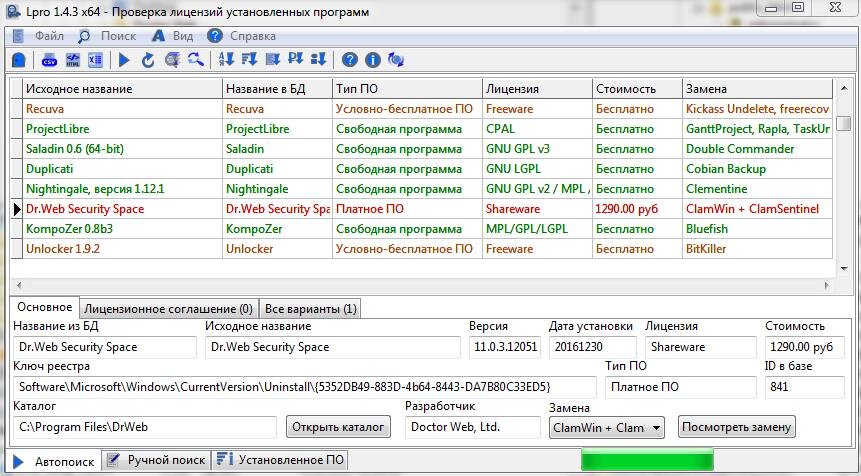This screenshot has width=861, height=476.
Task: Sort alphabetically with the A-Я arrow icon
Action: pyautogui.click(x=226, y=59)
